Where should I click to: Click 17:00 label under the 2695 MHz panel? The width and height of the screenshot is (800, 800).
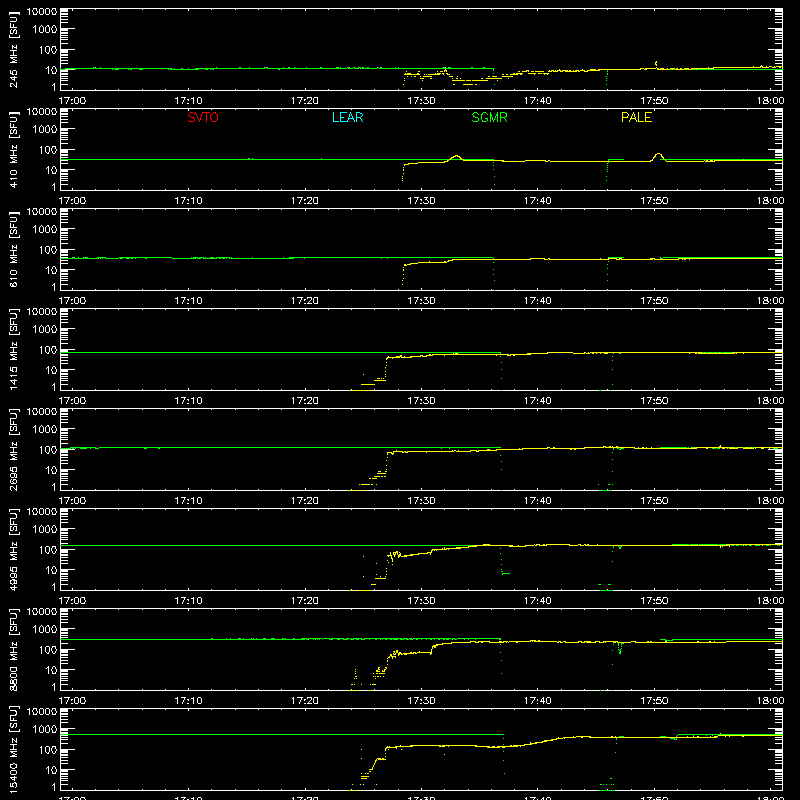tap(72, 501)
